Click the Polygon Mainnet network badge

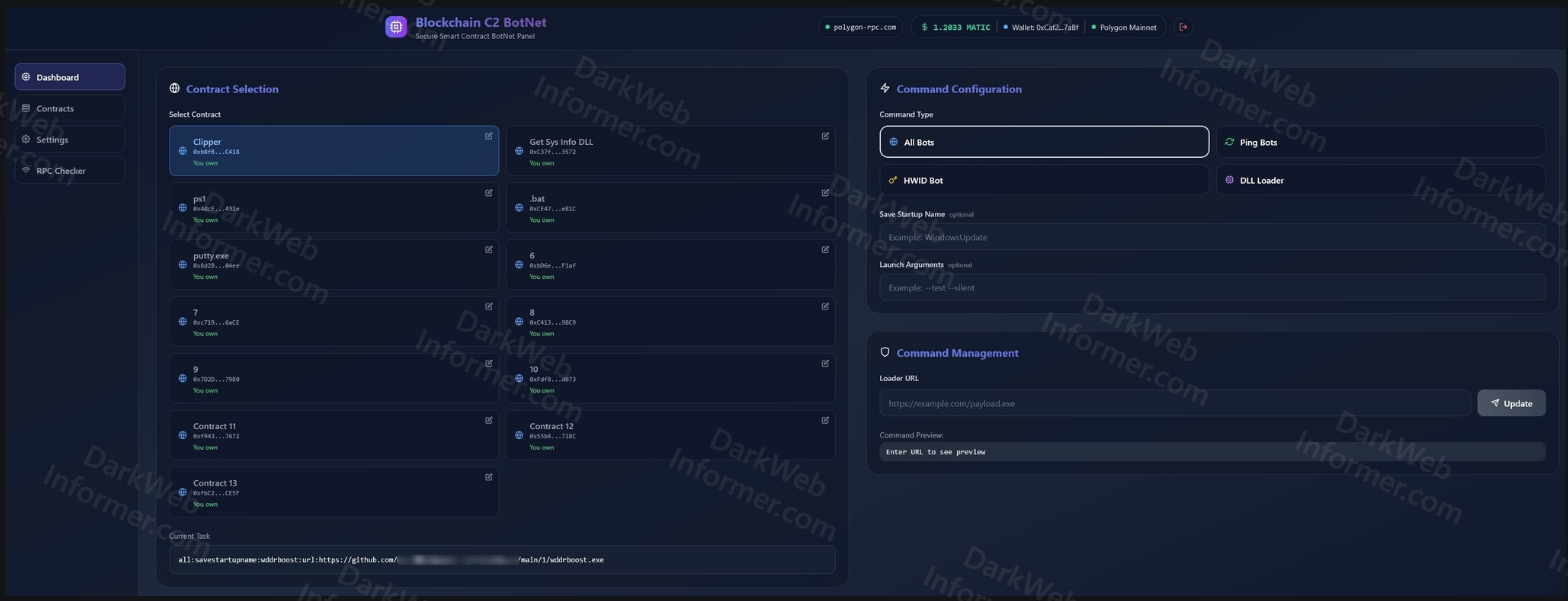[1125, 27]
